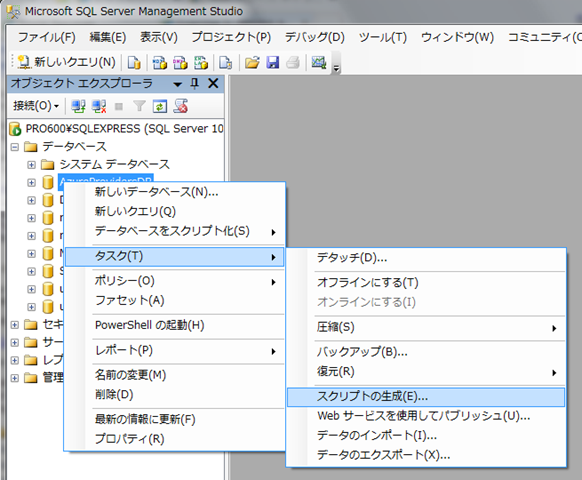Click the SQL Server Compact query icon
This screenshot has height=480, width=582.
click(225, 63)
